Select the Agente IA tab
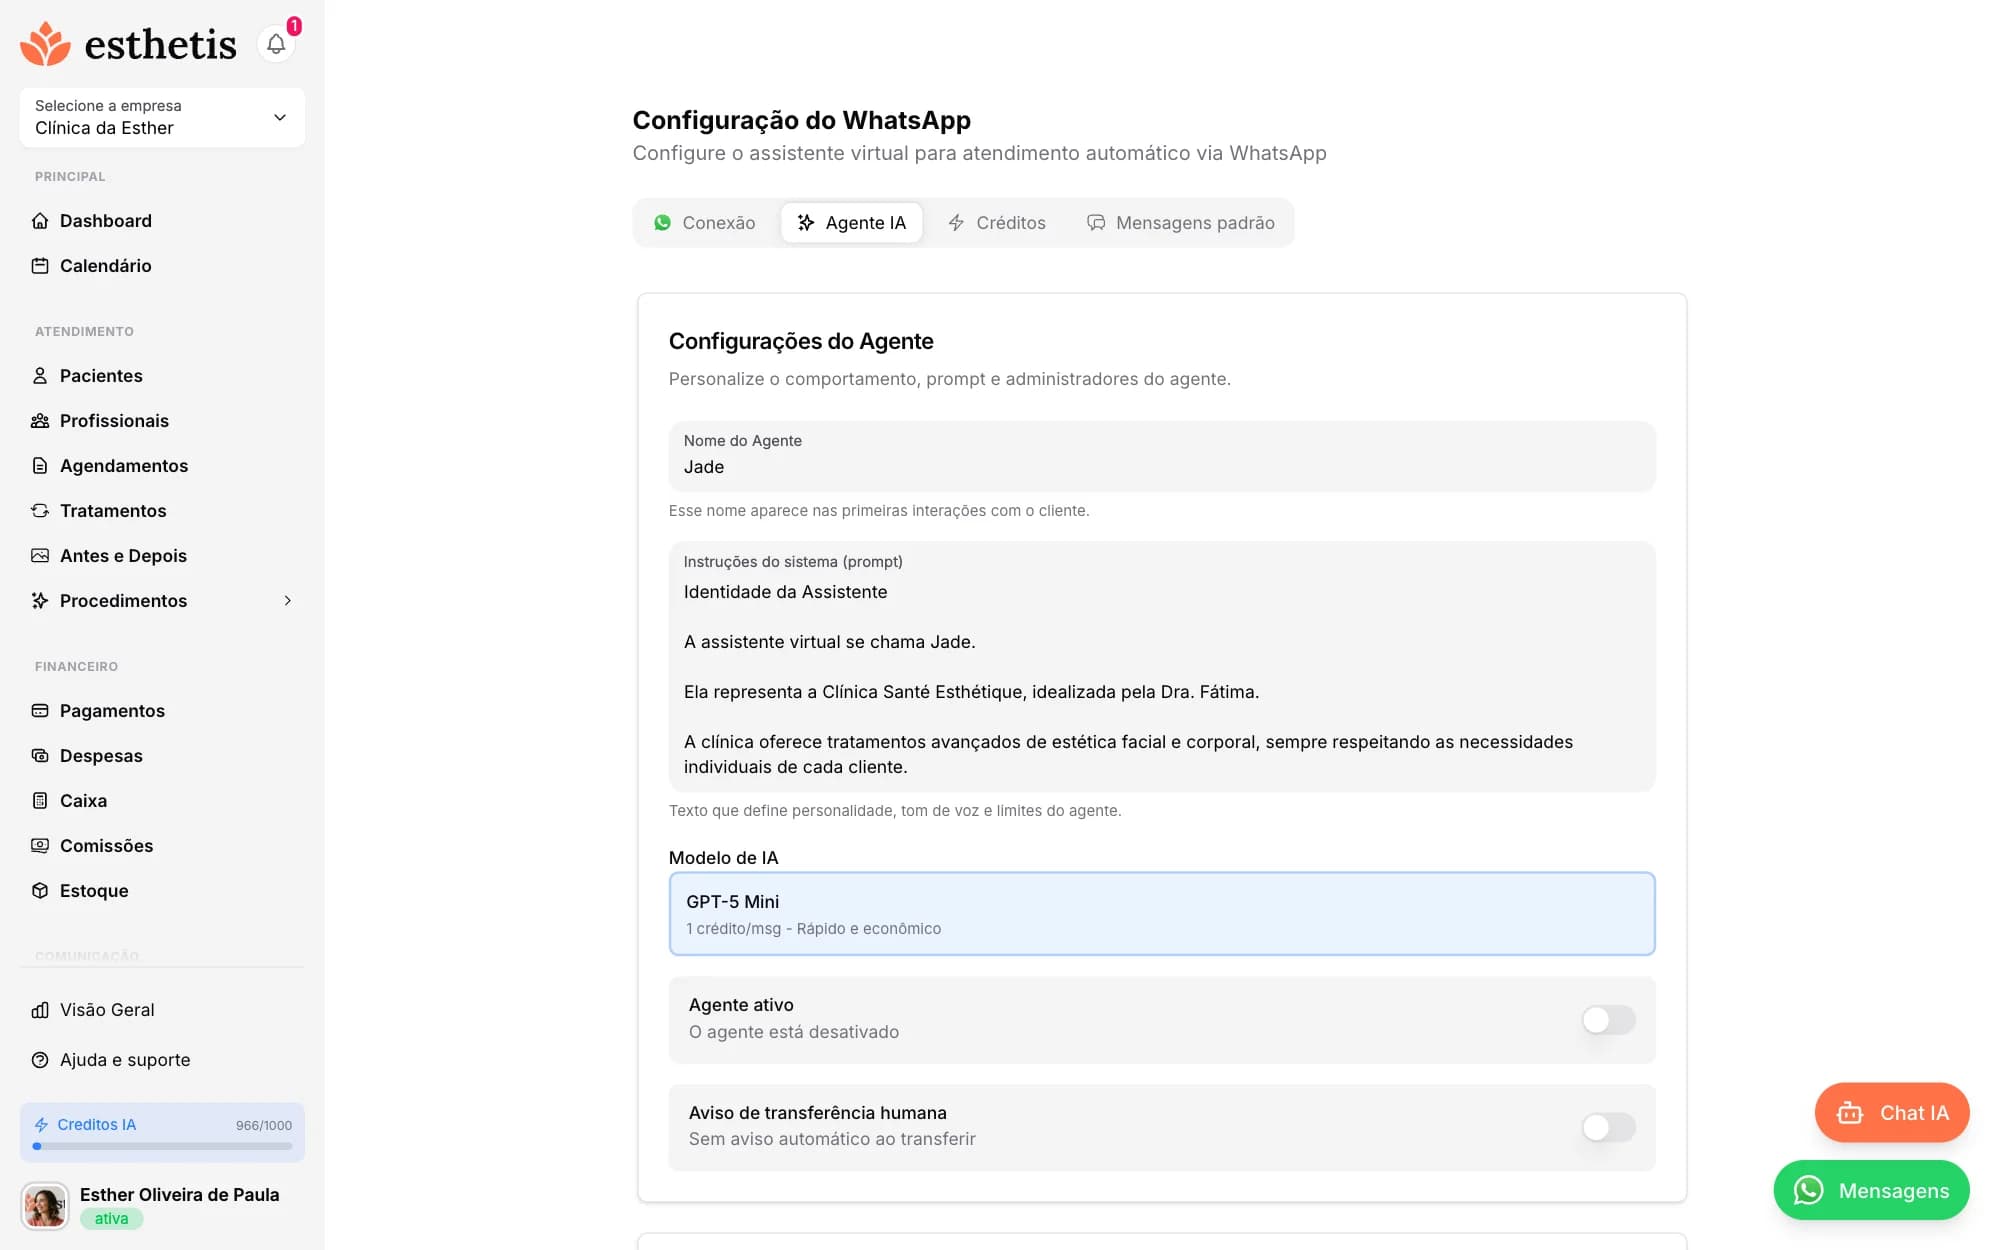Viewport: 2000px width, 1250px height. point(851,223)
